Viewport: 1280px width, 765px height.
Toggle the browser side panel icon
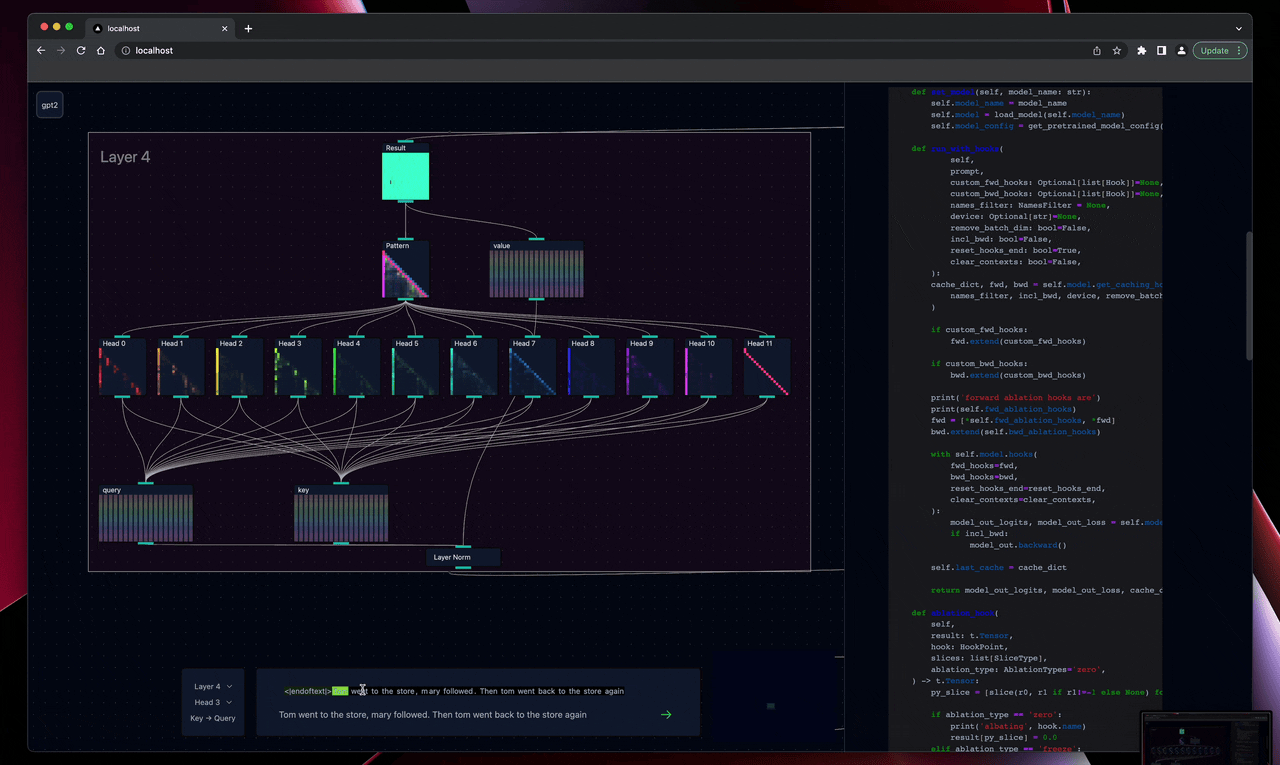point(1161,51)
